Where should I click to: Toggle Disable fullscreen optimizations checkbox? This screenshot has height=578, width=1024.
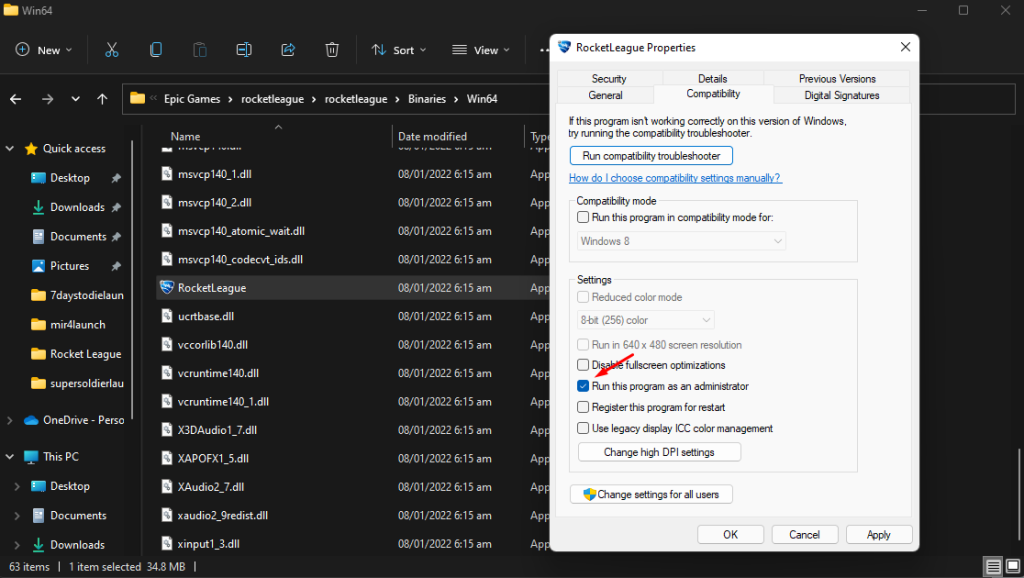coord(583,364)
